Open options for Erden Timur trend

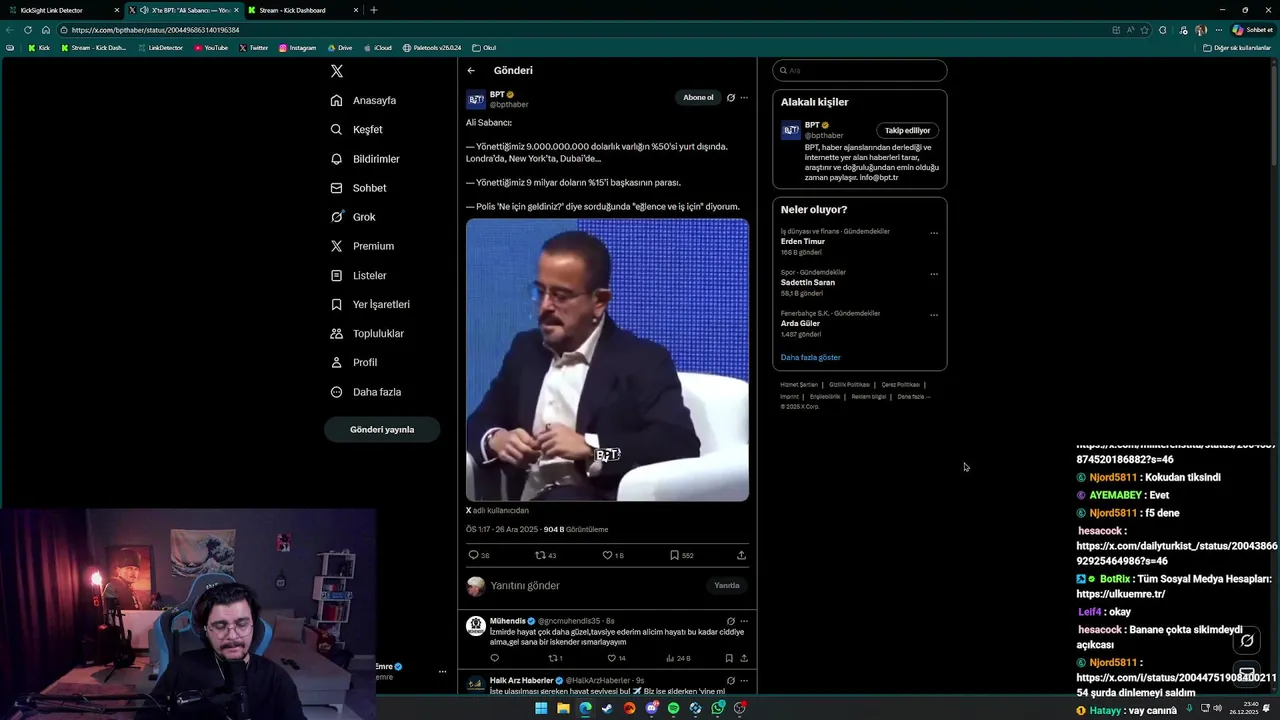click(934, 233)
